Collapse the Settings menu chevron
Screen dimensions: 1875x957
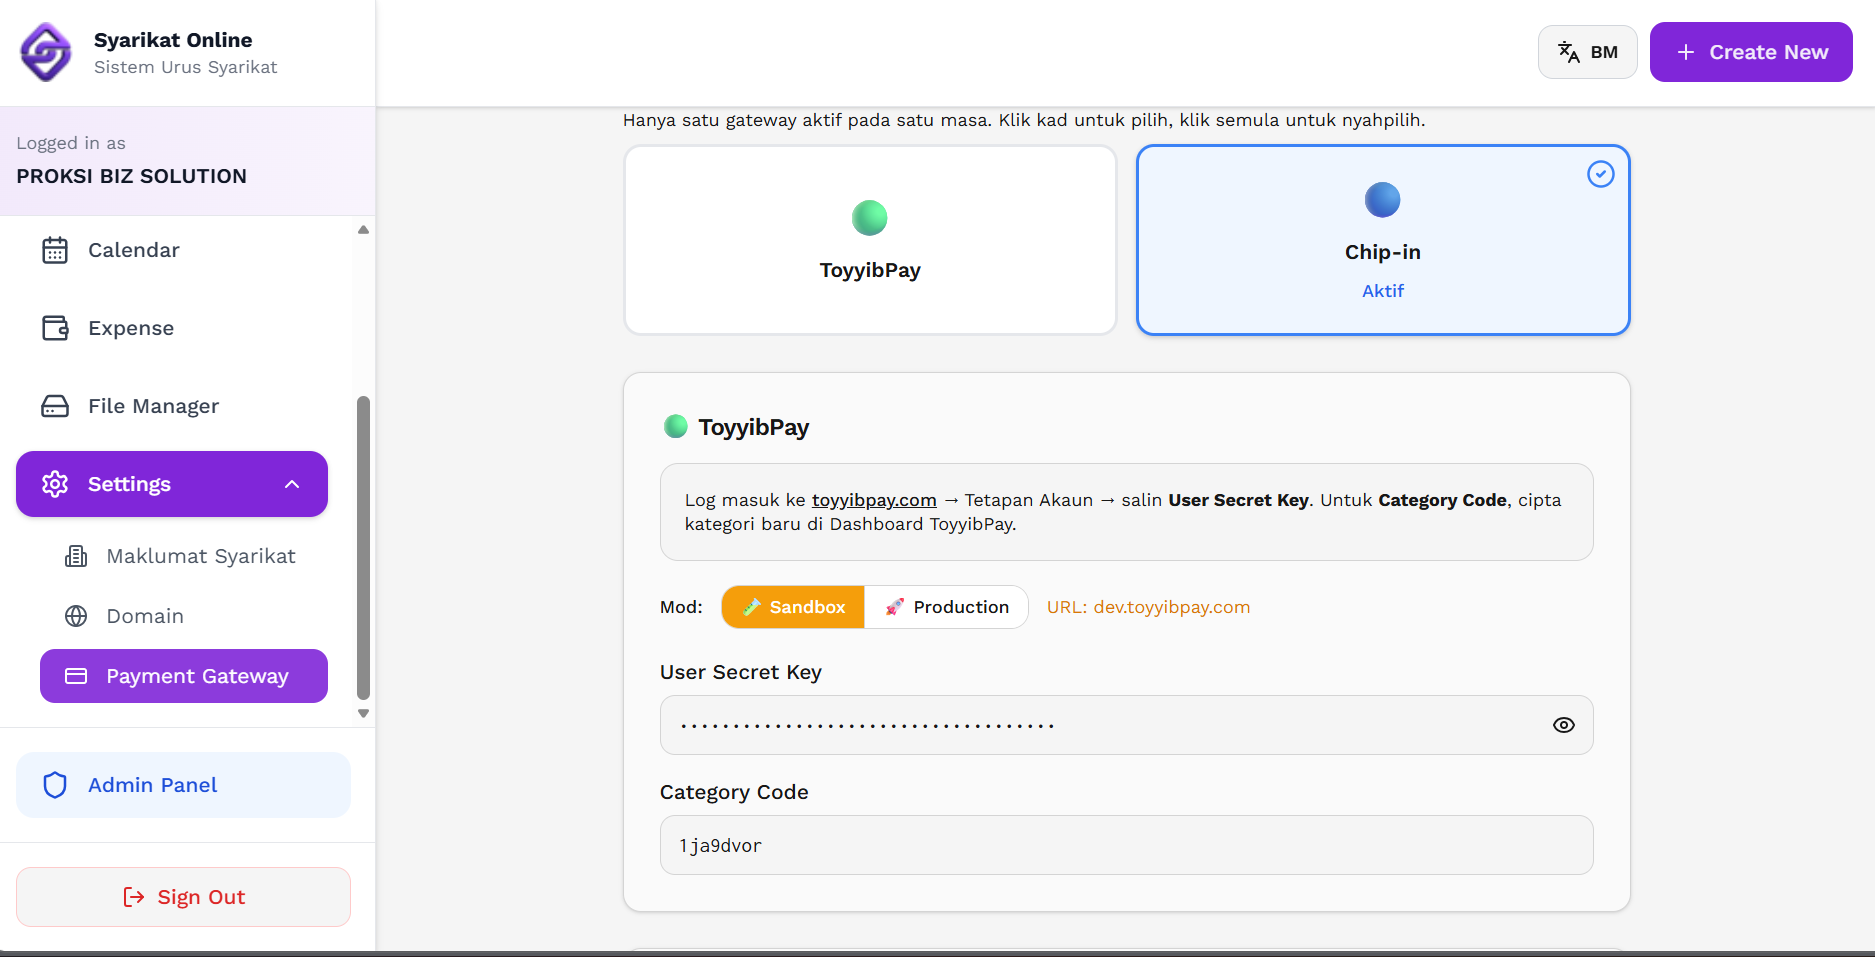tap(292, 484)
